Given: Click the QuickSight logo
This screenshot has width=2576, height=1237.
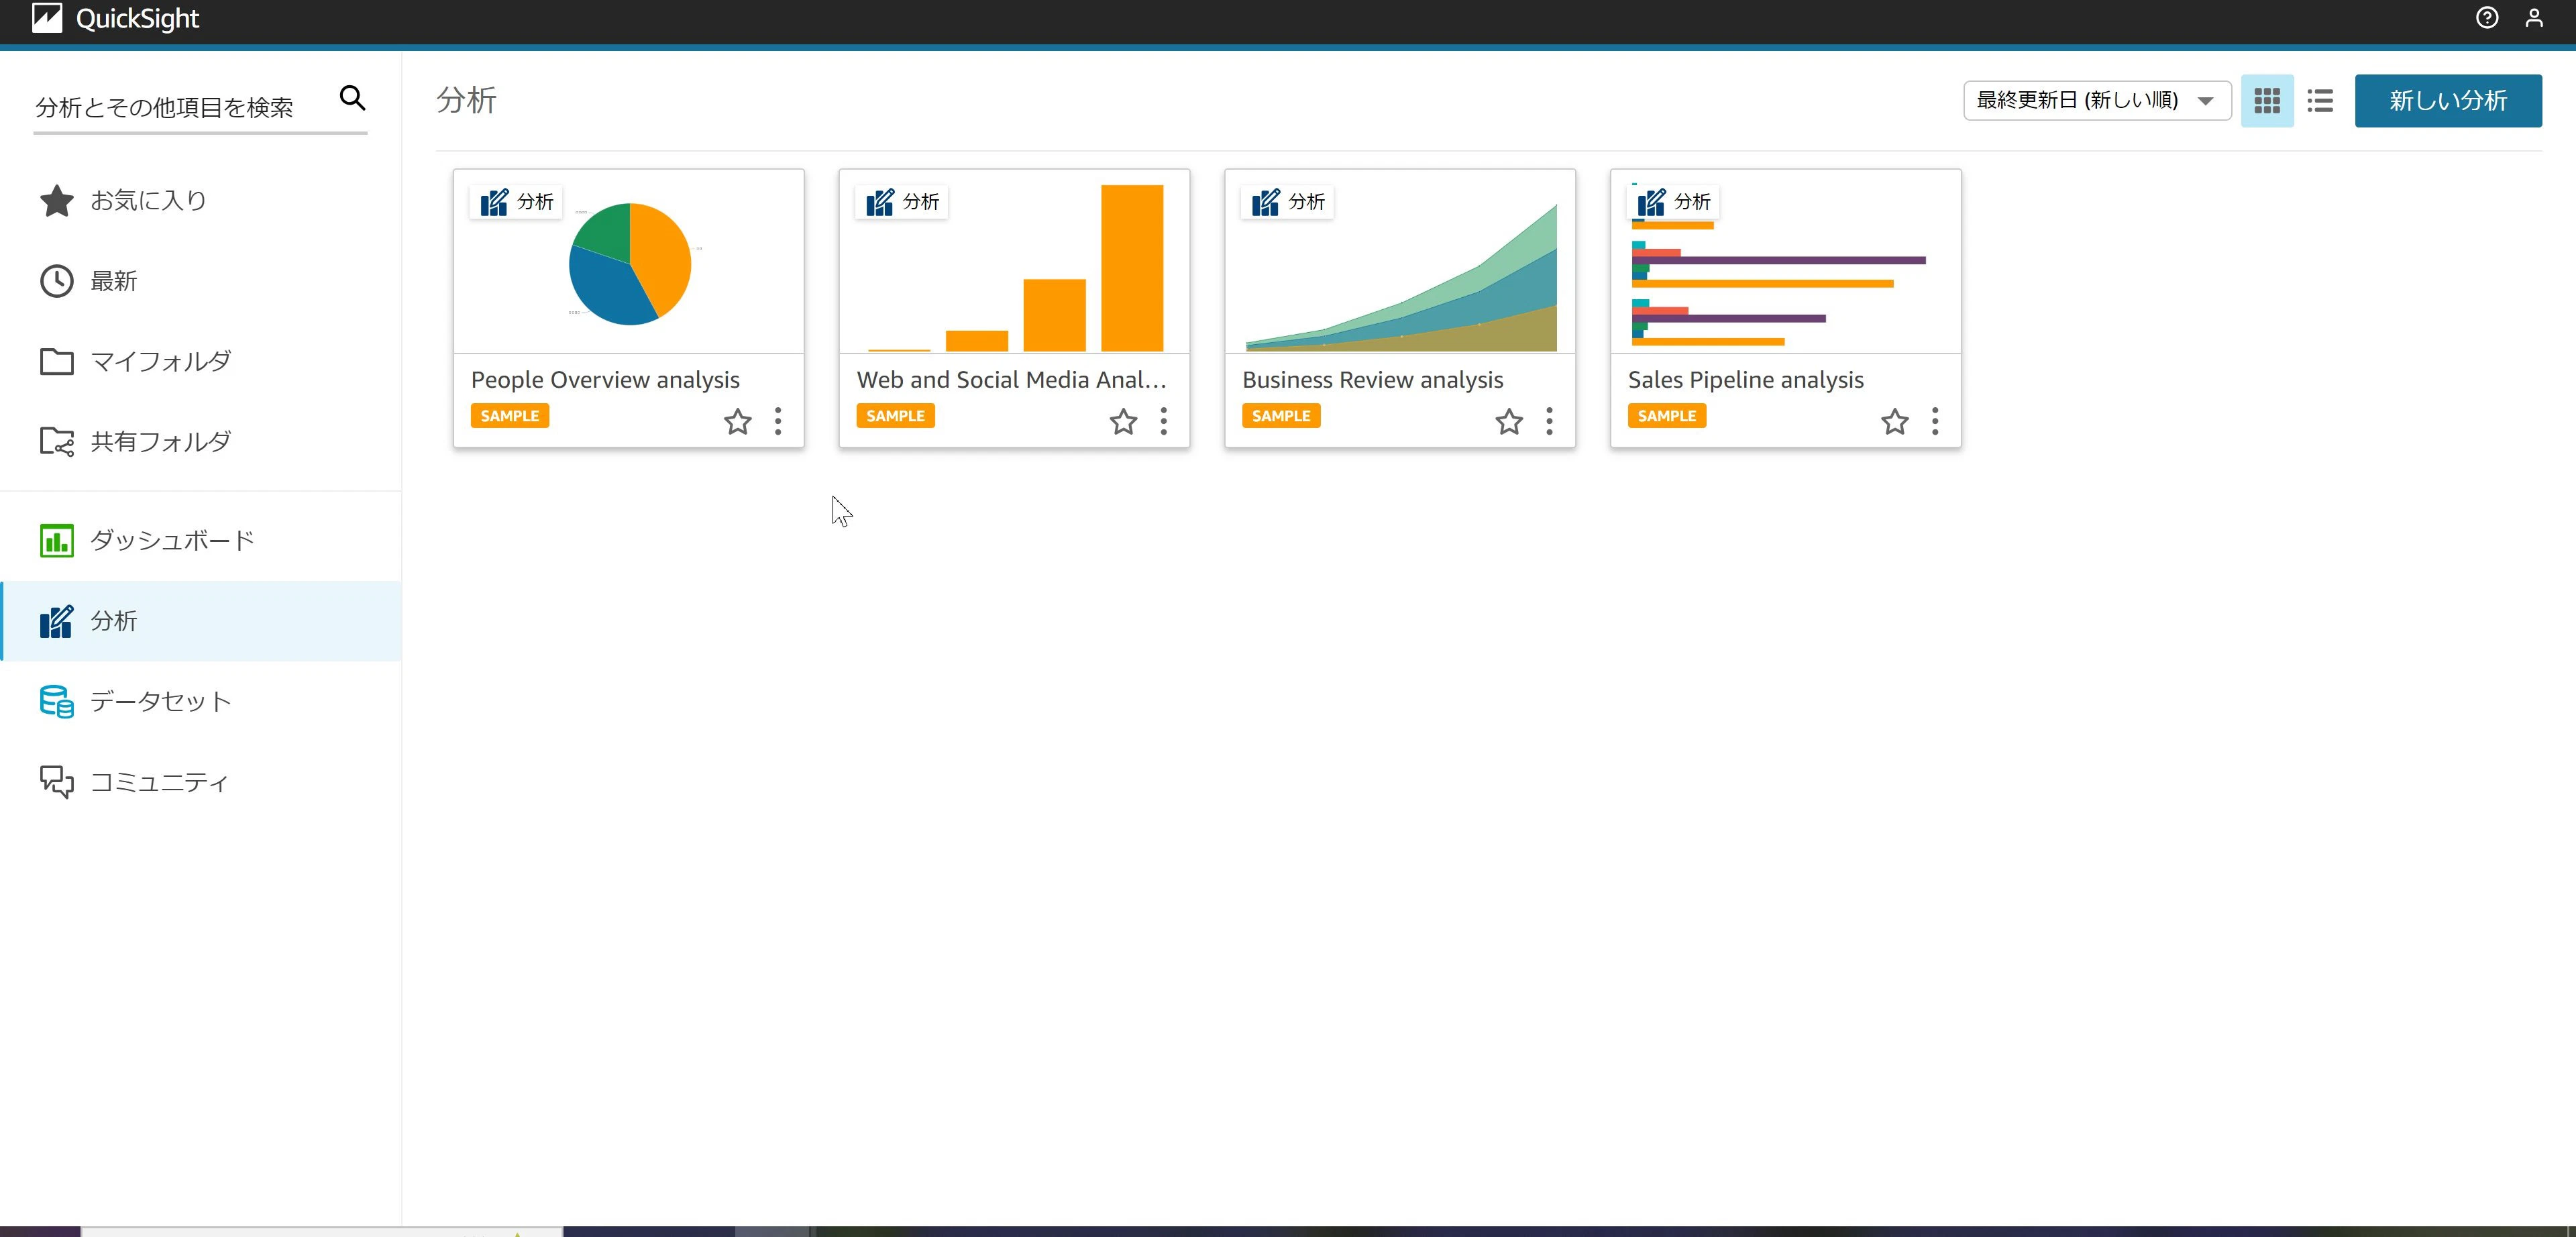Looking at the screenshot, I should (x=116, y=18).
